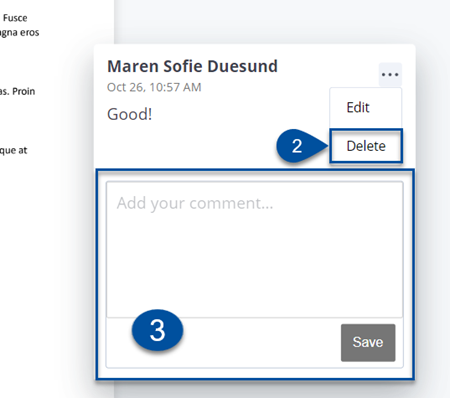This screenshot has height=398, width=450.
Task: Focus the Add your comment field
Action: pyautogui.click(x=254, y=249)
